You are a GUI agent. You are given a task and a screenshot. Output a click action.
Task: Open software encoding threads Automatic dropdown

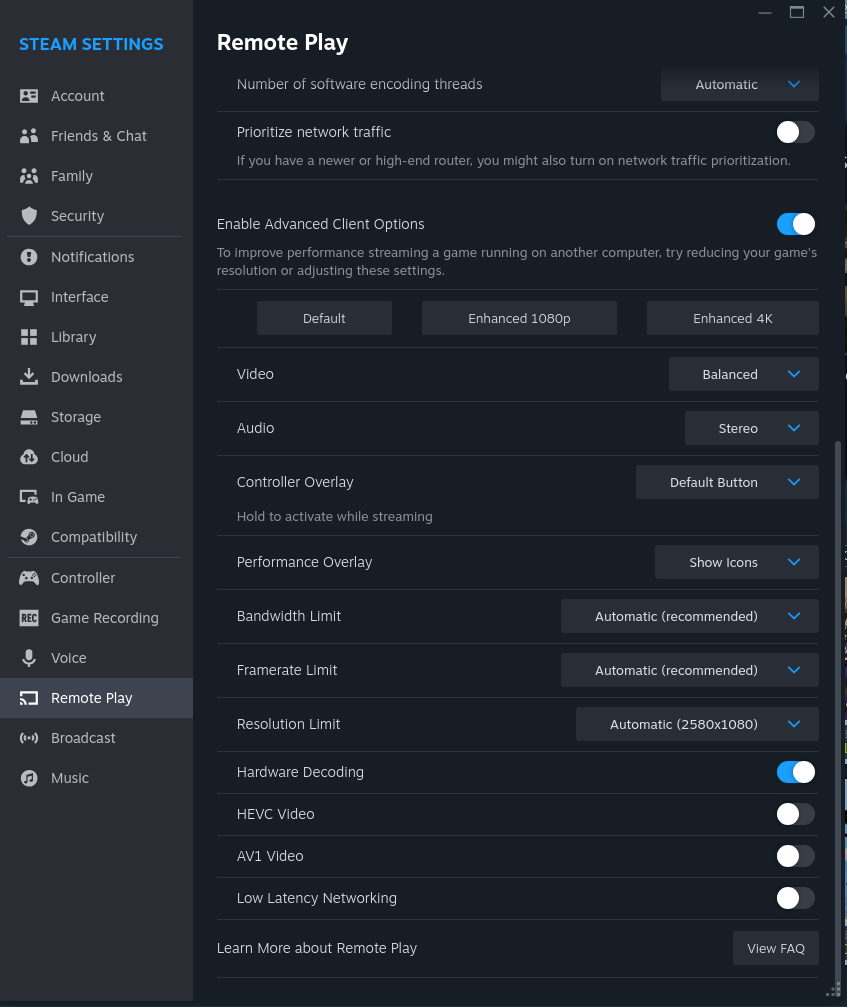[x=740, y=85]
